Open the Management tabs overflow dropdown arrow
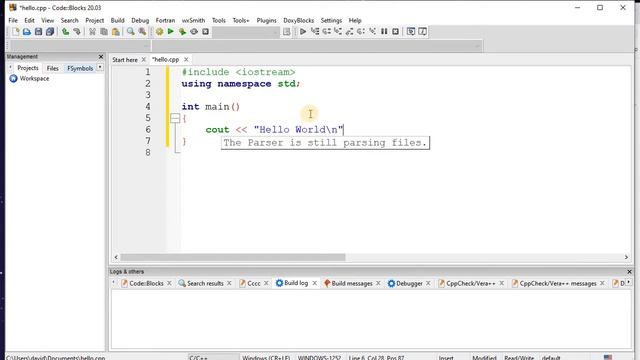Image resolution: width=640 pixels, height=360 pixels. 100,67
